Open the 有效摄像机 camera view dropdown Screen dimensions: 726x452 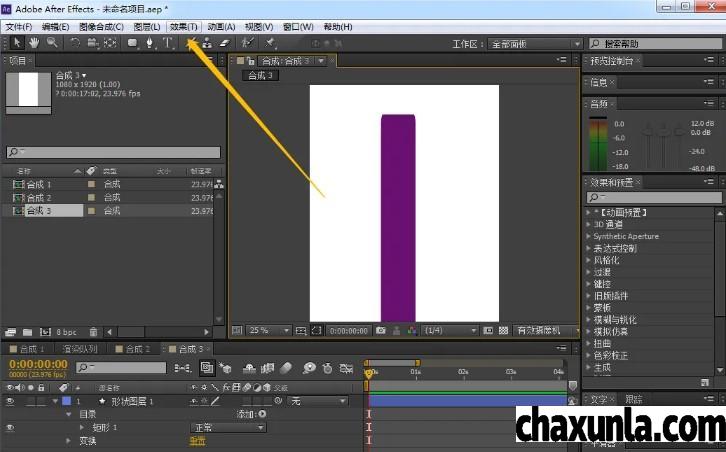[x=545, y=331]
